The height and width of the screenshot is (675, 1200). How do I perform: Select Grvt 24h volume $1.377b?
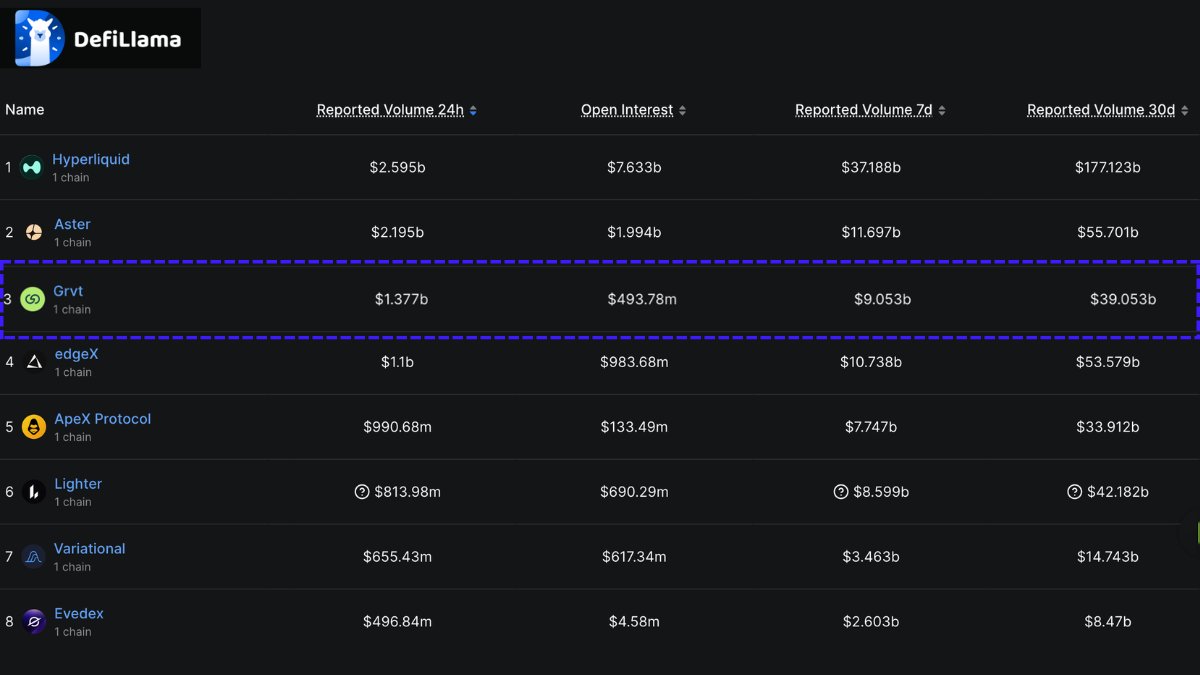coord(401,299)
